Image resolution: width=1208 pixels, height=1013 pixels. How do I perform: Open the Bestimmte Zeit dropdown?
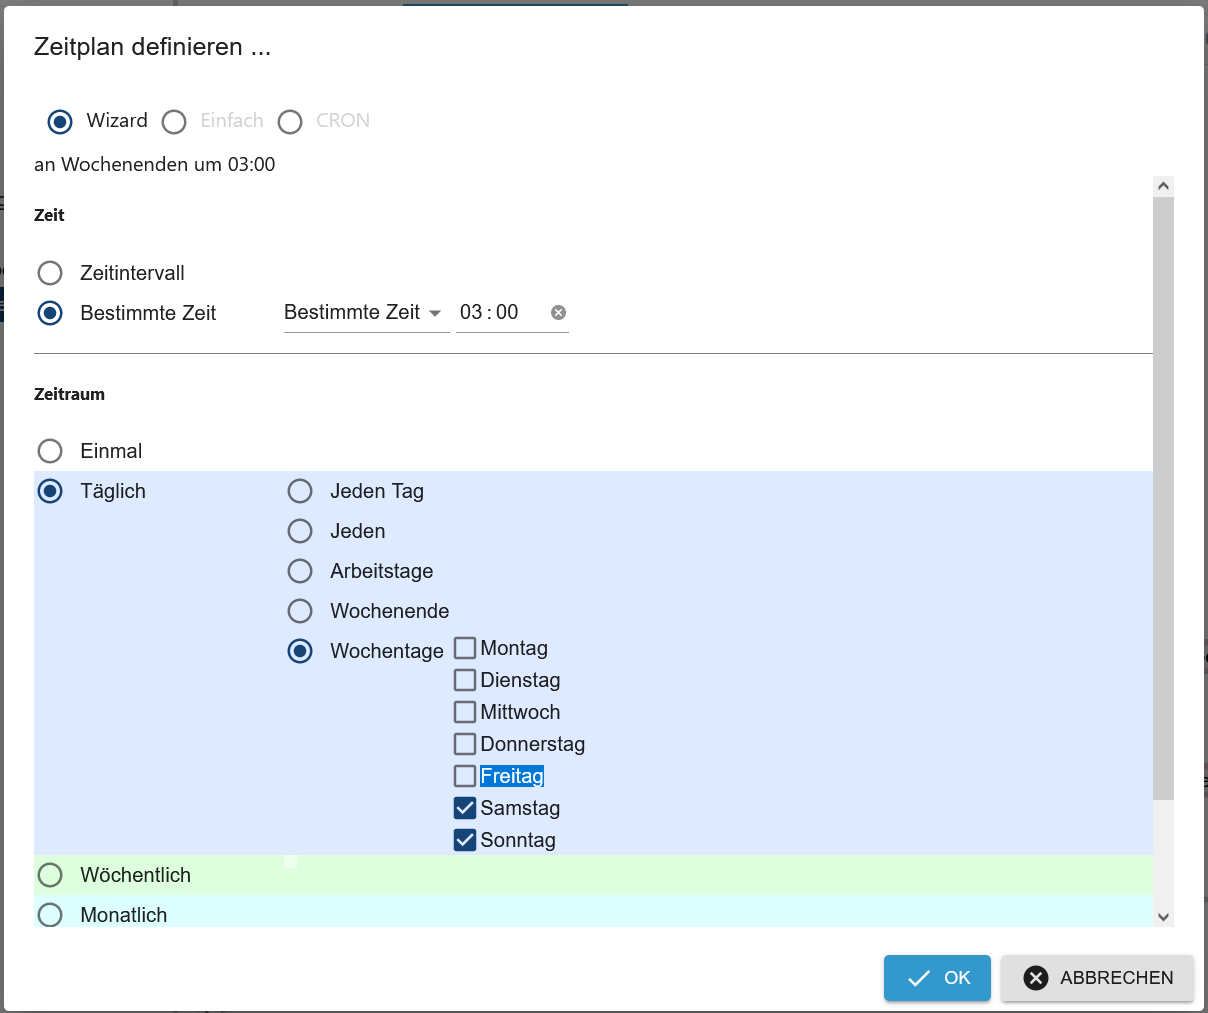pyautogui.click(x=366, y=313)
